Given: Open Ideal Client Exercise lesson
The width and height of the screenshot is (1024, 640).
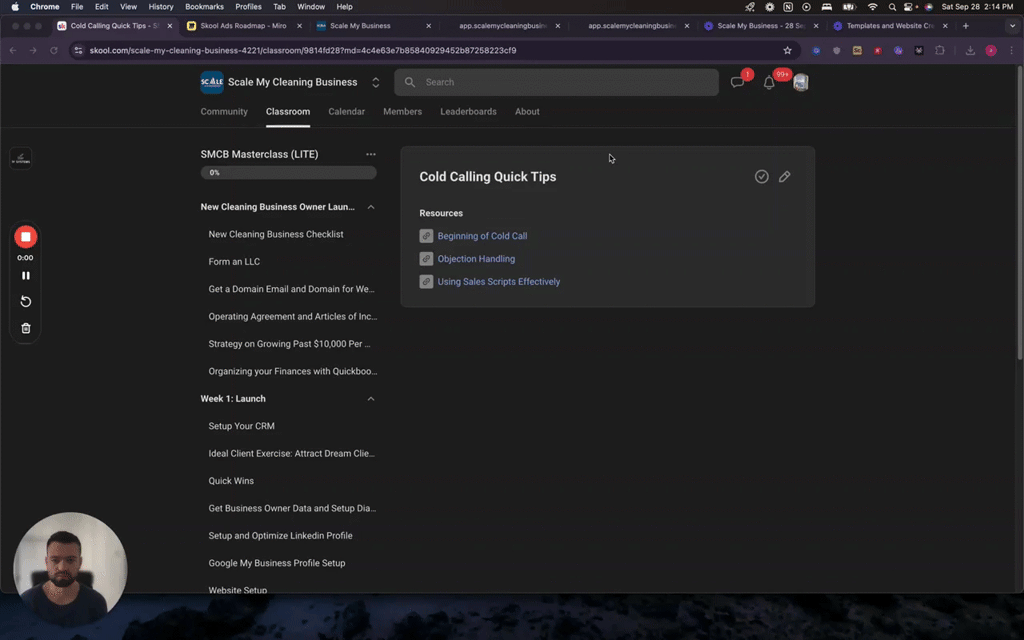Looking at the screenshot, I should point(289,453).
